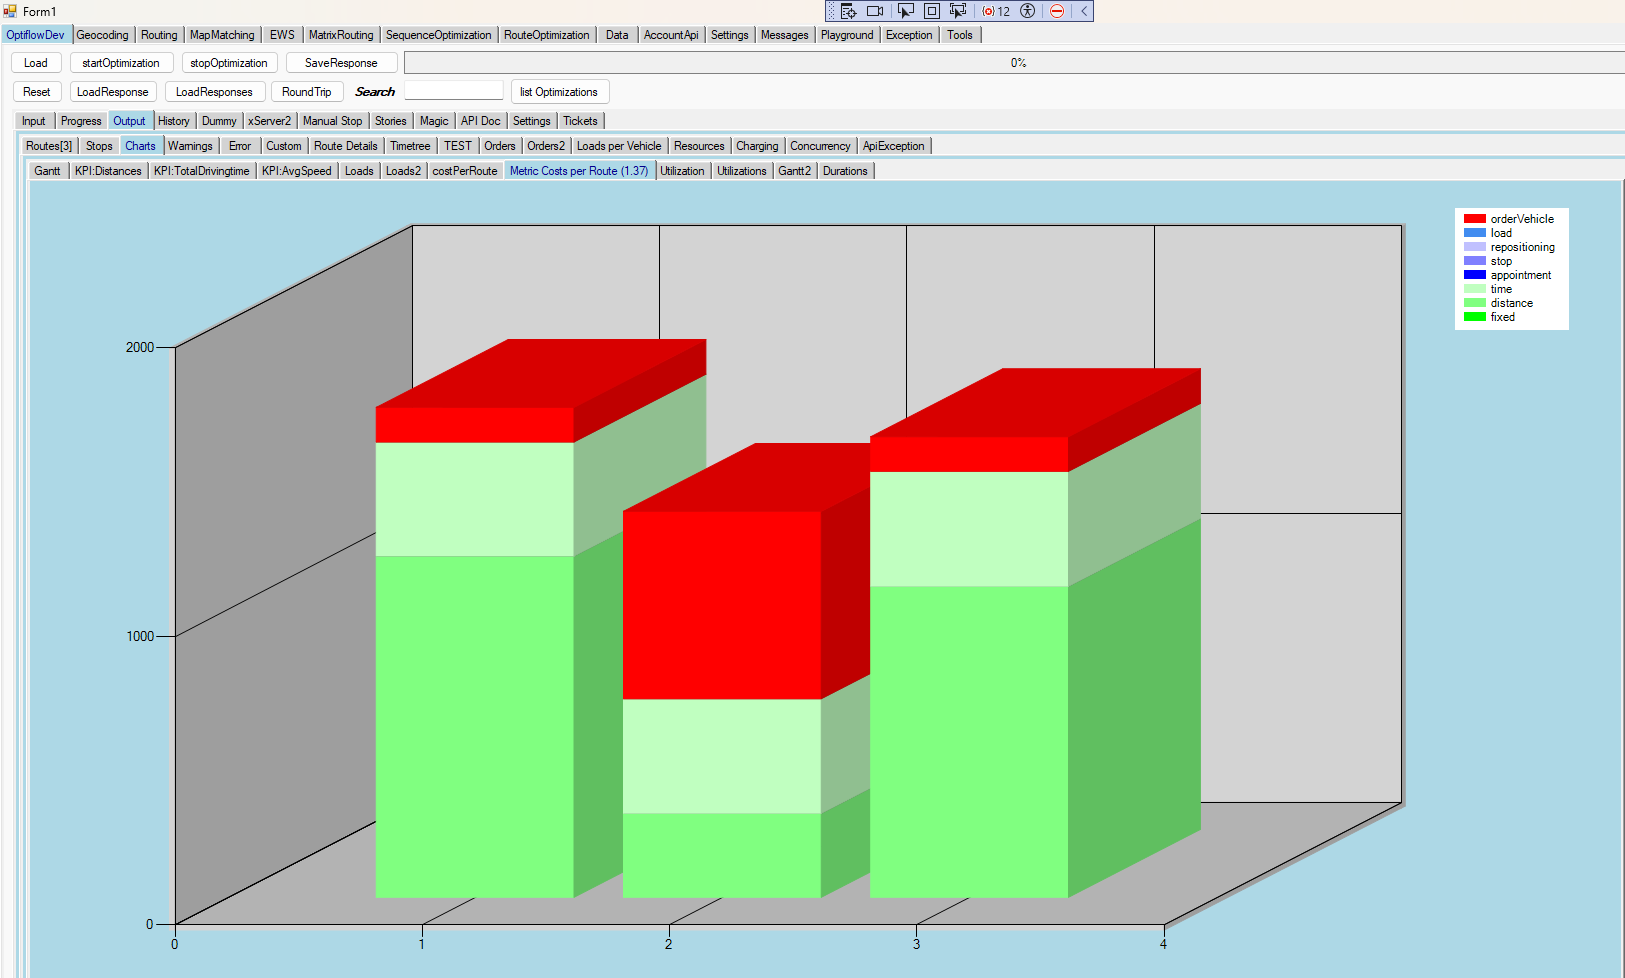Enable the track focused element icon
1625x978 pixels.
[958, 11]
